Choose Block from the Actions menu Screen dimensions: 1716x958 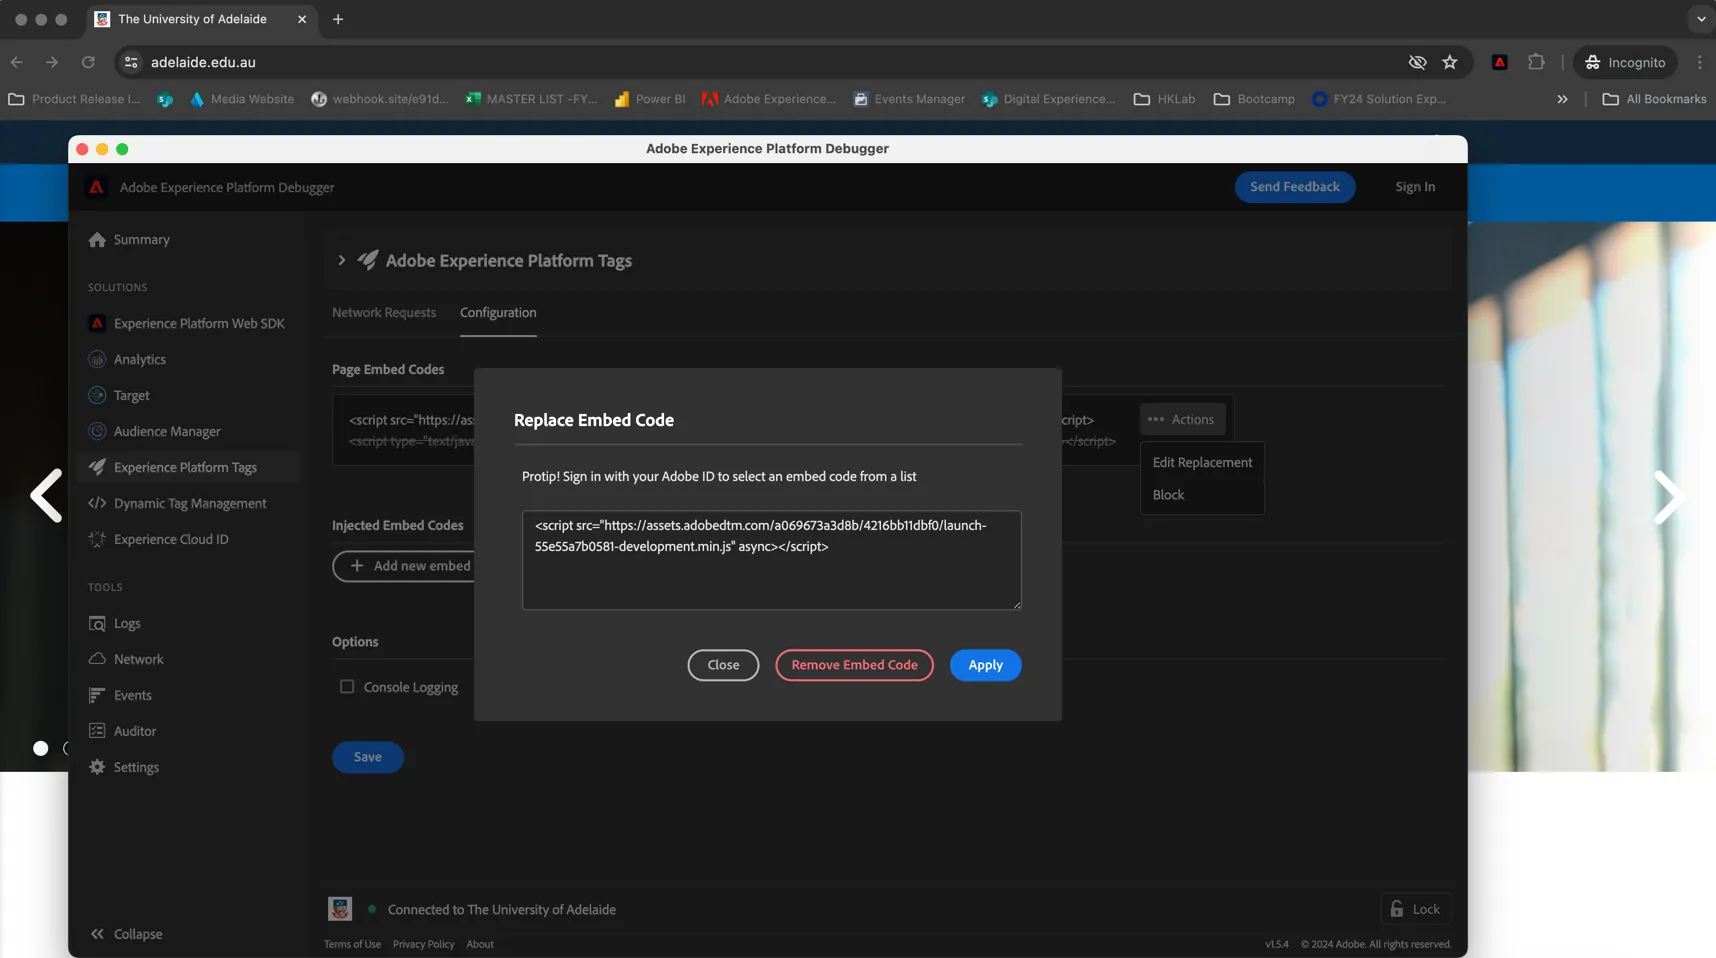[1202, 495]
